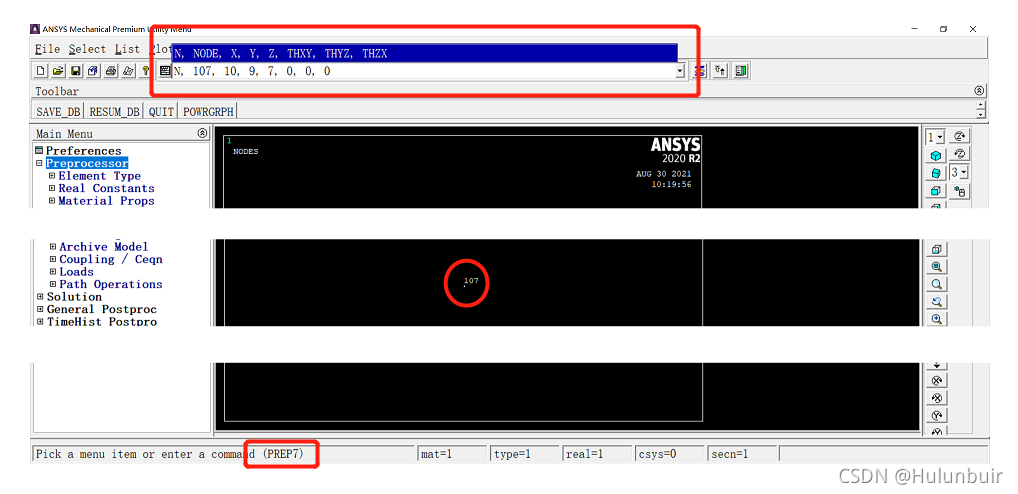Click the Zoom In magnifier icon

click(937, 319)
